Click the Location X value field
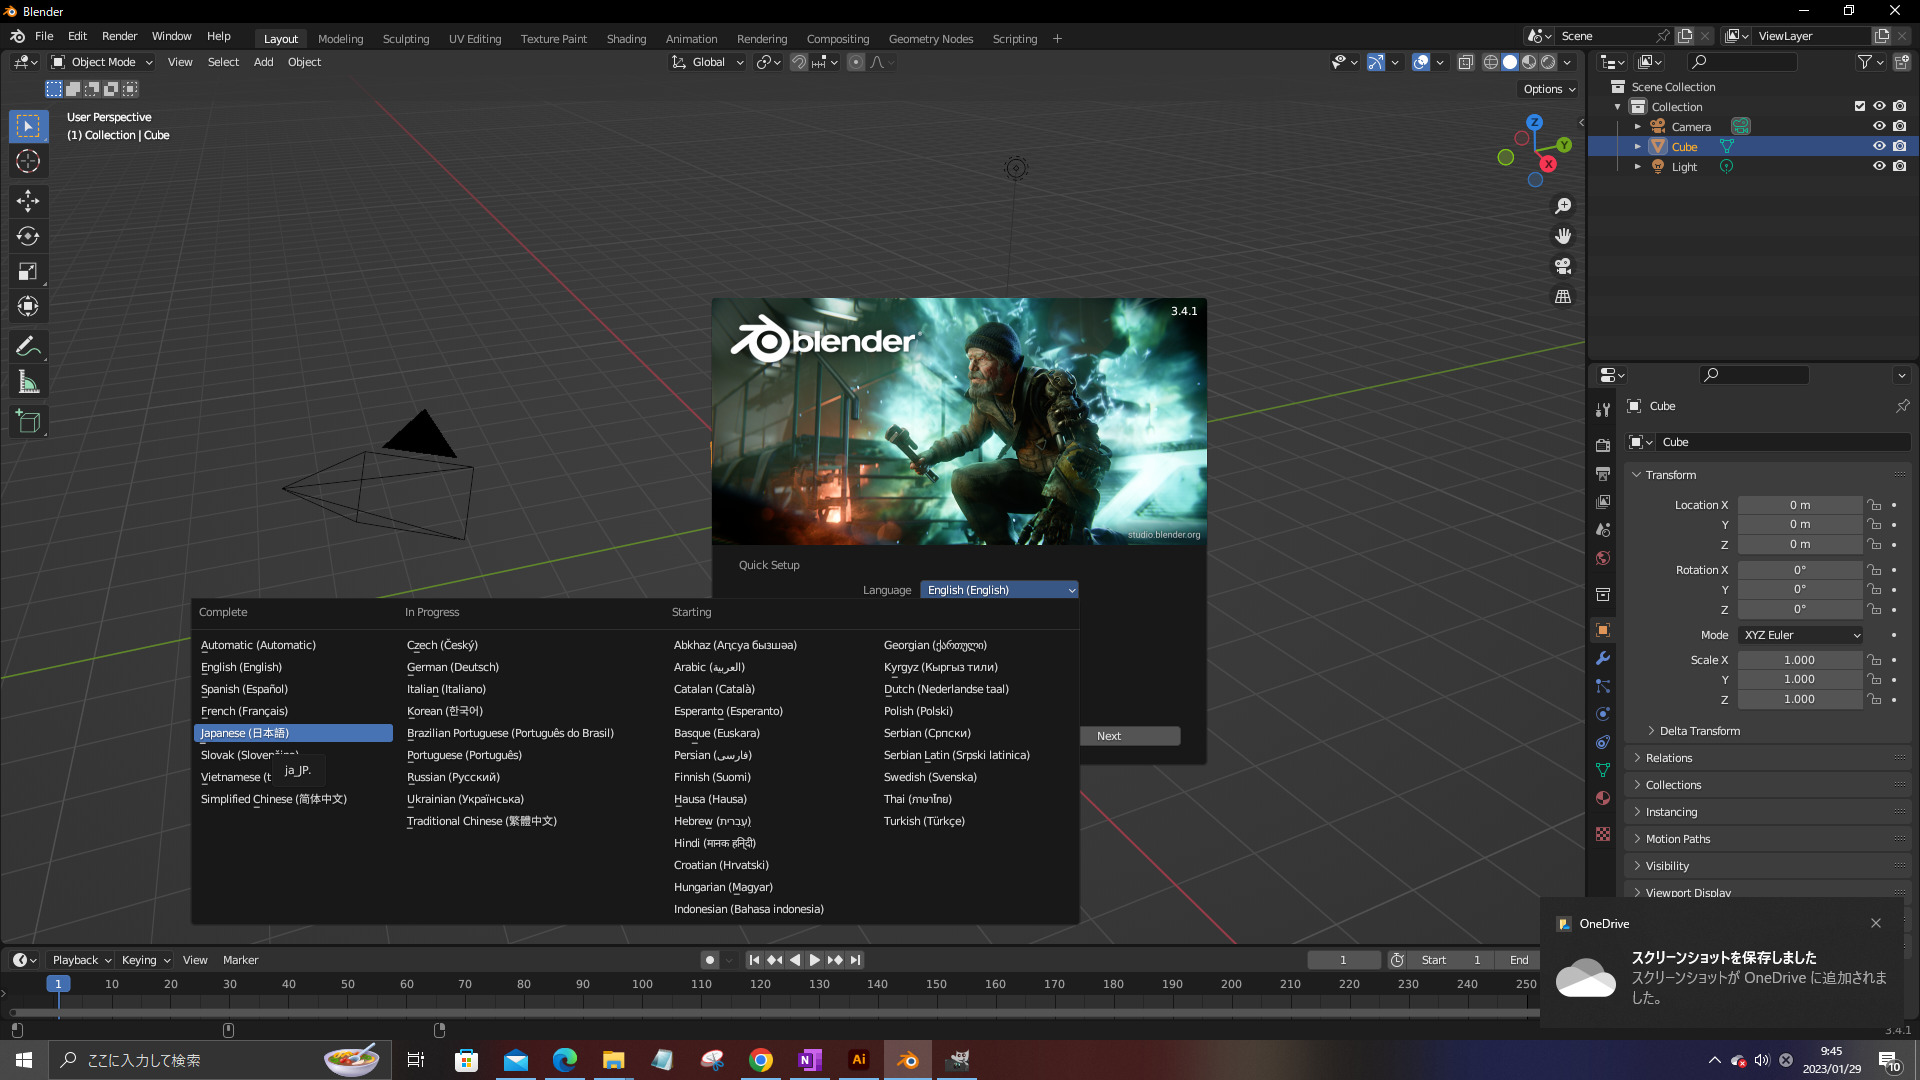 [1800, 505]
